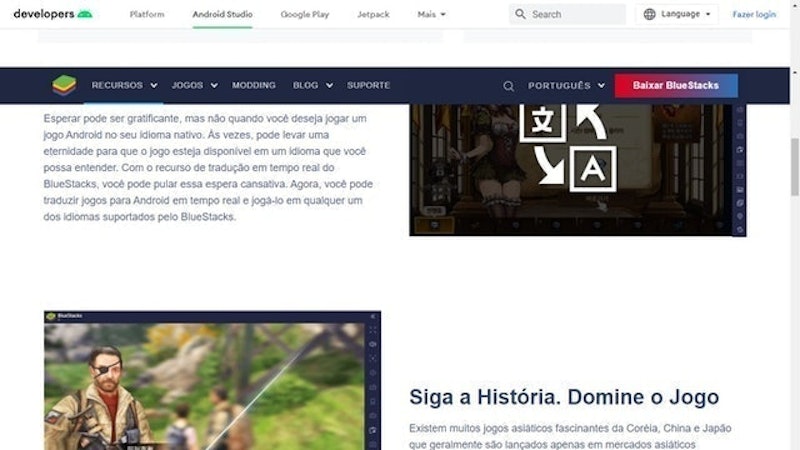Open the MODDING menu item

[254, 85]
